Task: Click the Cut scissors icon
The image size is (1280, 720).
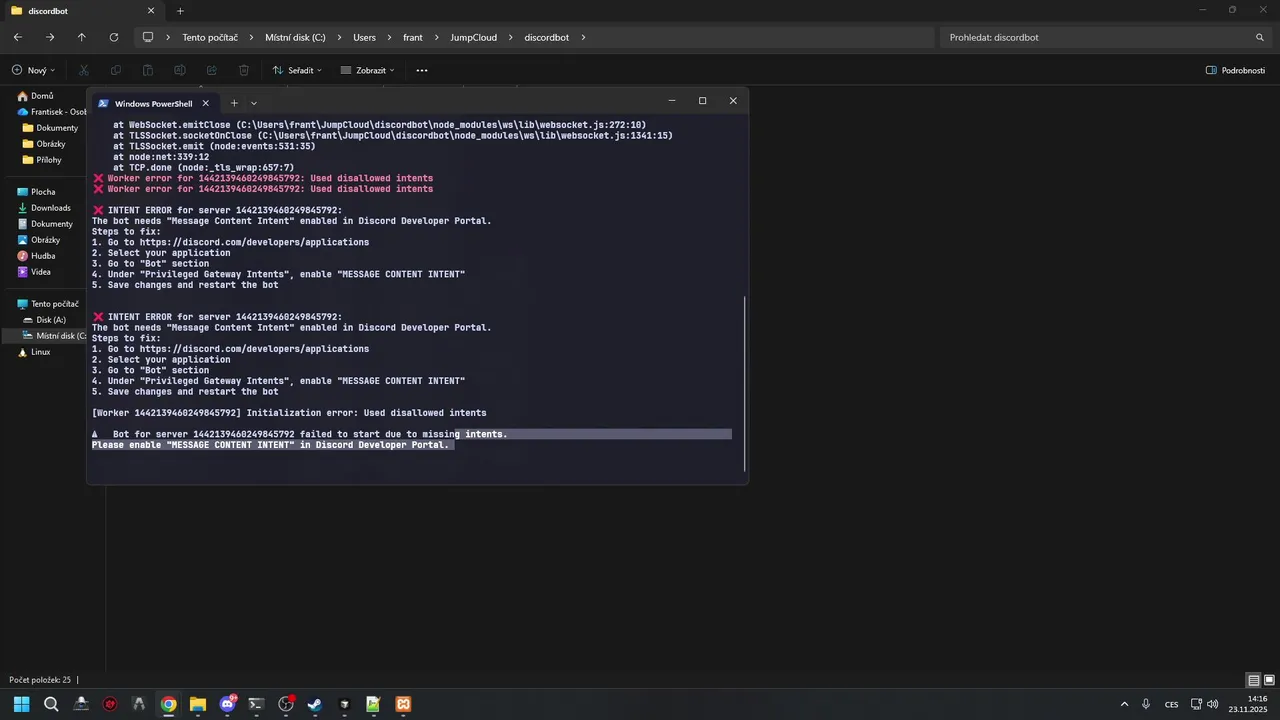Action: coord(84,70)
